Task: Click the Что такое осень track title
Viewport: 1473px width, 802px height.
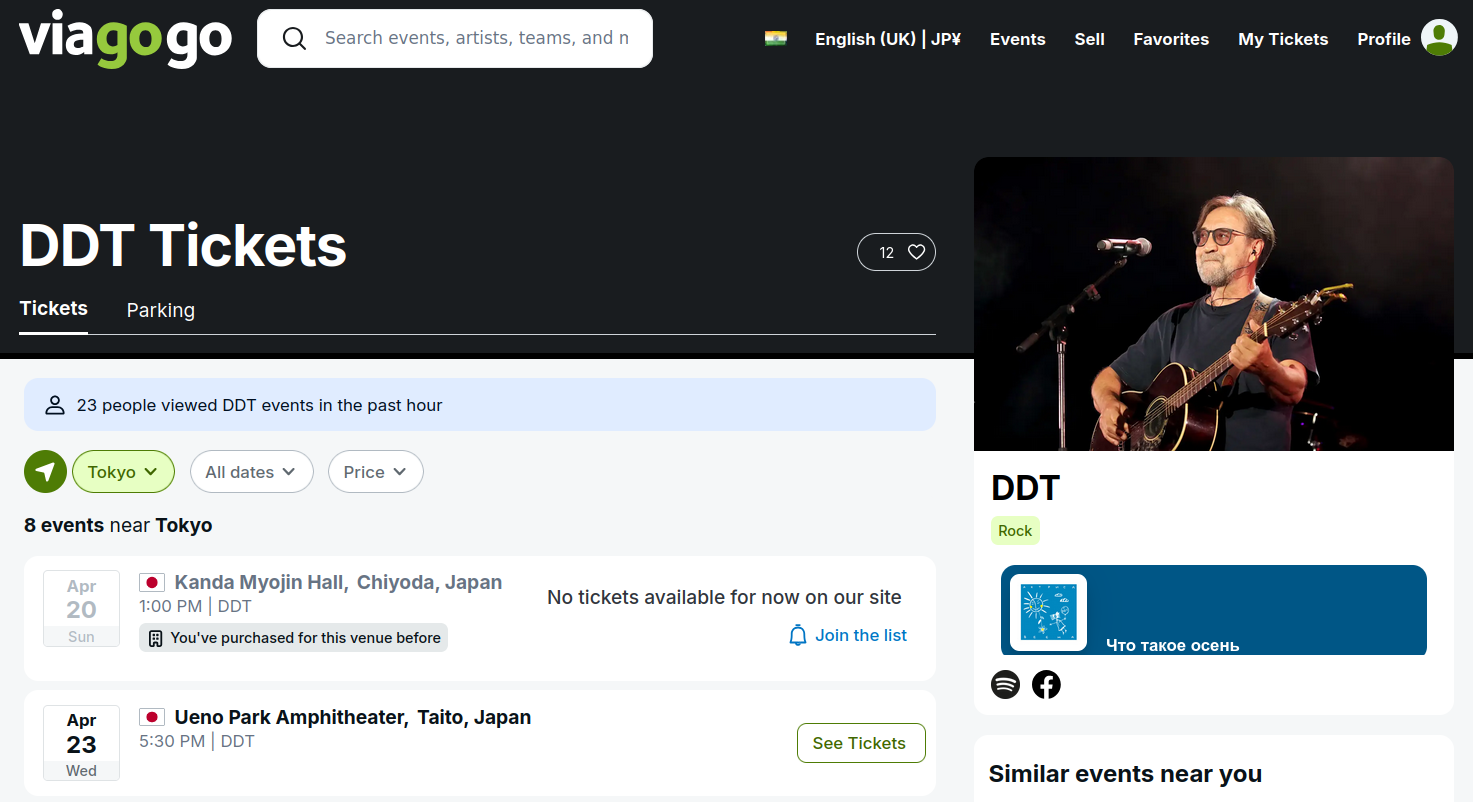Action: [x=1173, y=645]
